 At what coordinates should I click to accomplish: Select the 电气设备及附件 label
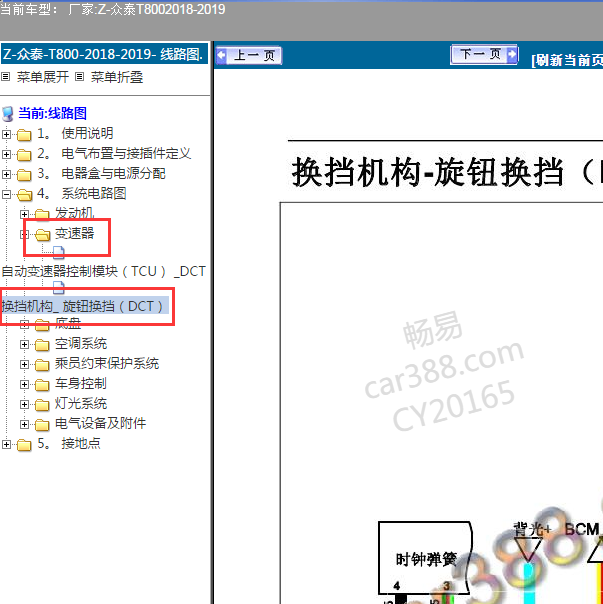(x=100, y=424)
